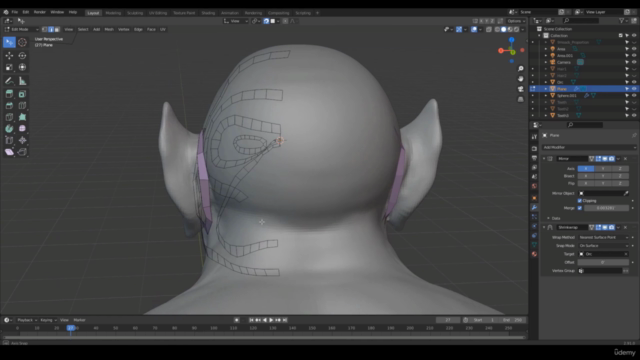Open the Add Modifier dropdown
The image size is (640, 360).
click(x=589, y=147)
